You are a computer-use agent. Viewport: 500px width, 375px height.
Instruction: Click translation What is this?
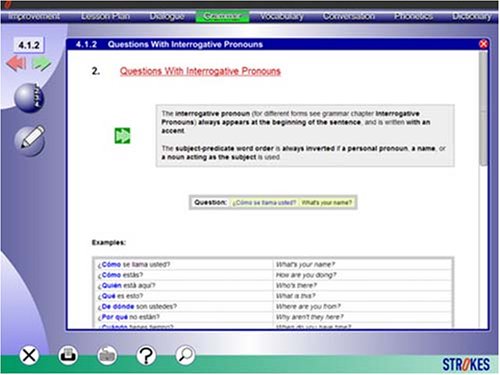(x=295, y=296)
